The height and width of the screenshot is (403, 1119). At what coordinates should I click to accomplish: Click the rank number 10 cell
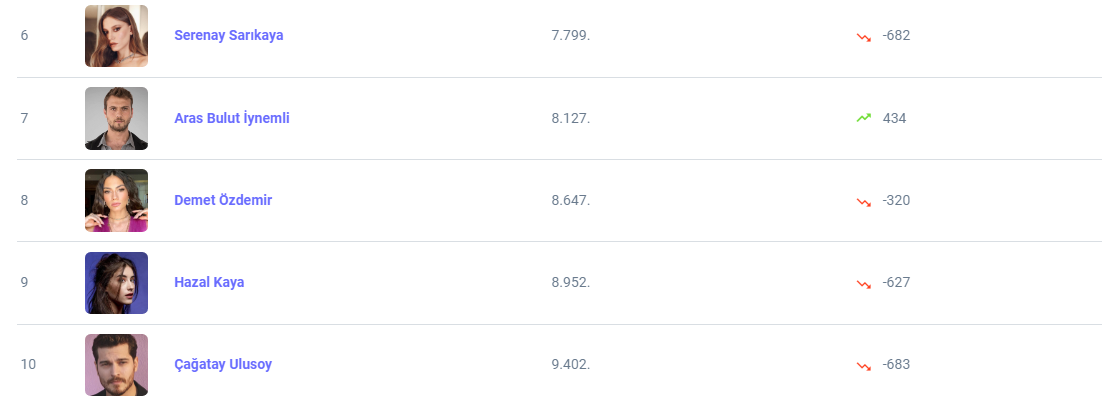click(28, 364)
